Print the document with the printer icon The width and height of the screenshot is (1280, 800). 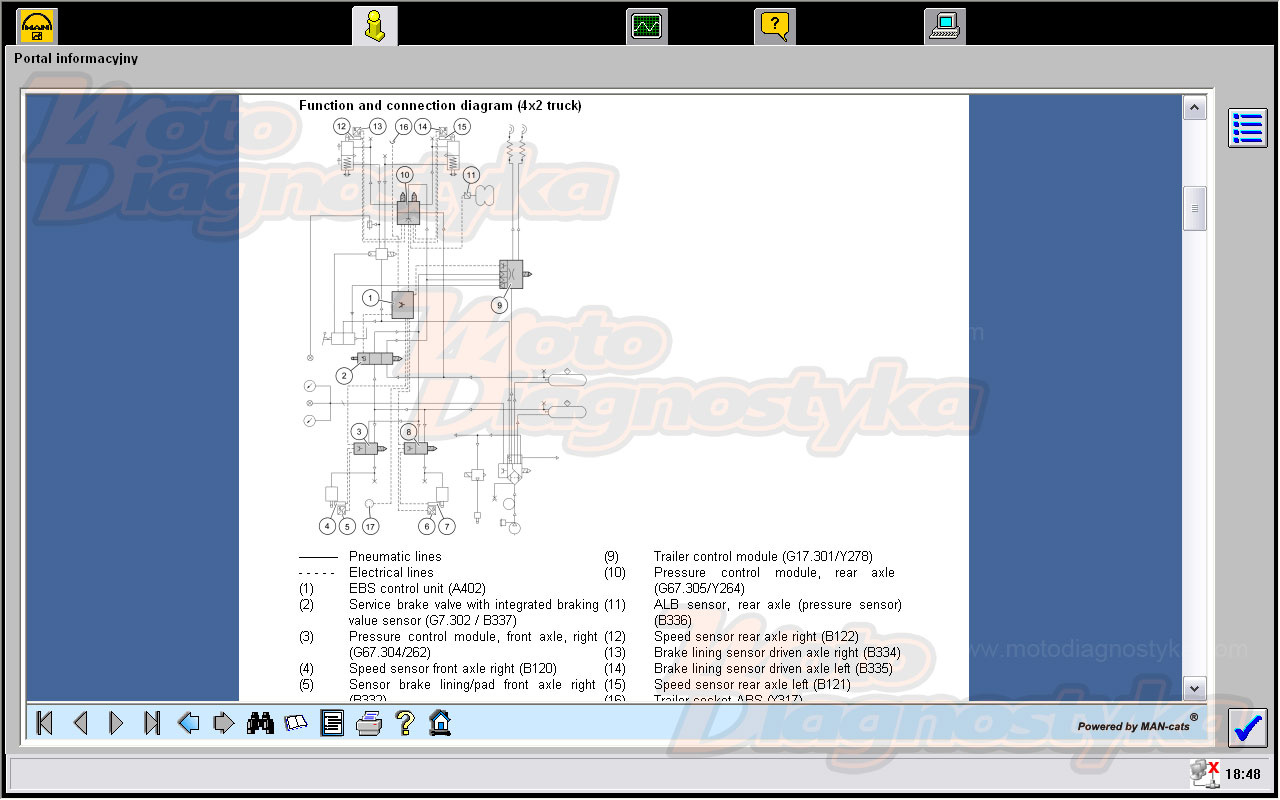point(369,722)
